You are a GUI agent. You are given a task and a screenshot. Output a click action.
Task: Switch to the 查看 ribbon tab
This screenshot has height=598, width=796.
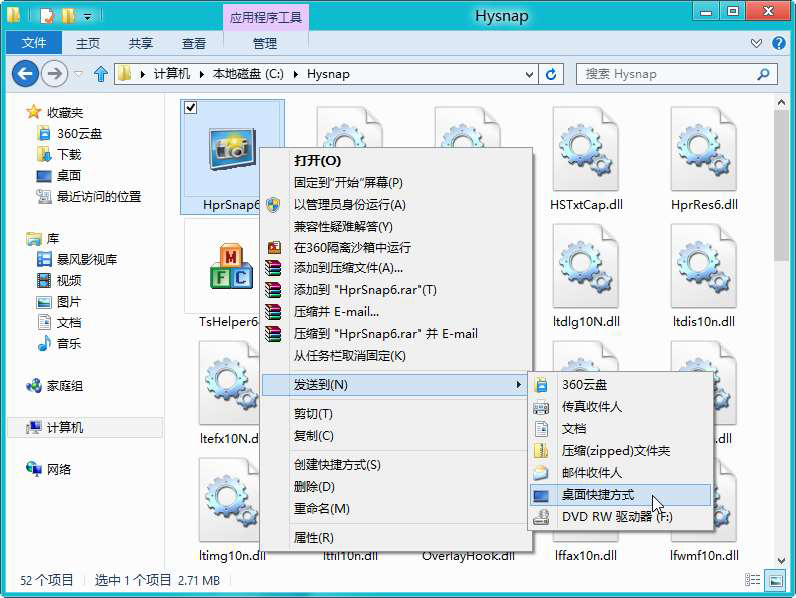(x=194, y=43)
